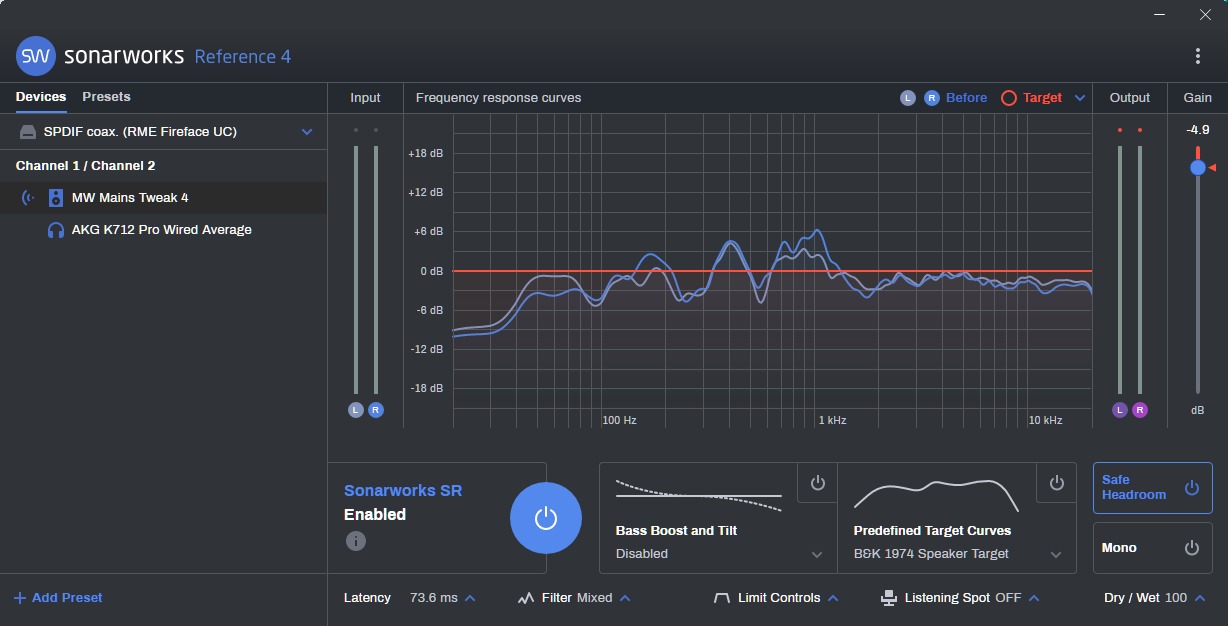Image resolution: width=1228 pixels, height=626 pixels.
Task: Click the info icon under Enabled
Action: [x=355, y=541]
